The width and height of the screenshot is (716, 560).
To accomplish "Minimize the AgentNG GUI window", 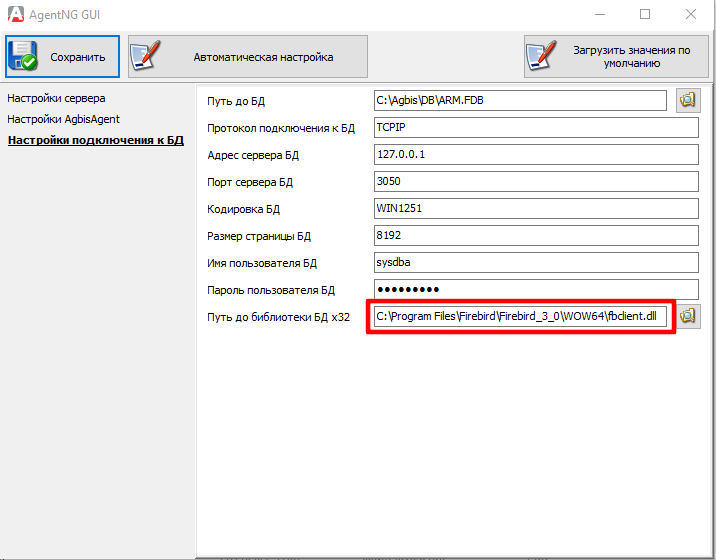I will tap(599, 14).
